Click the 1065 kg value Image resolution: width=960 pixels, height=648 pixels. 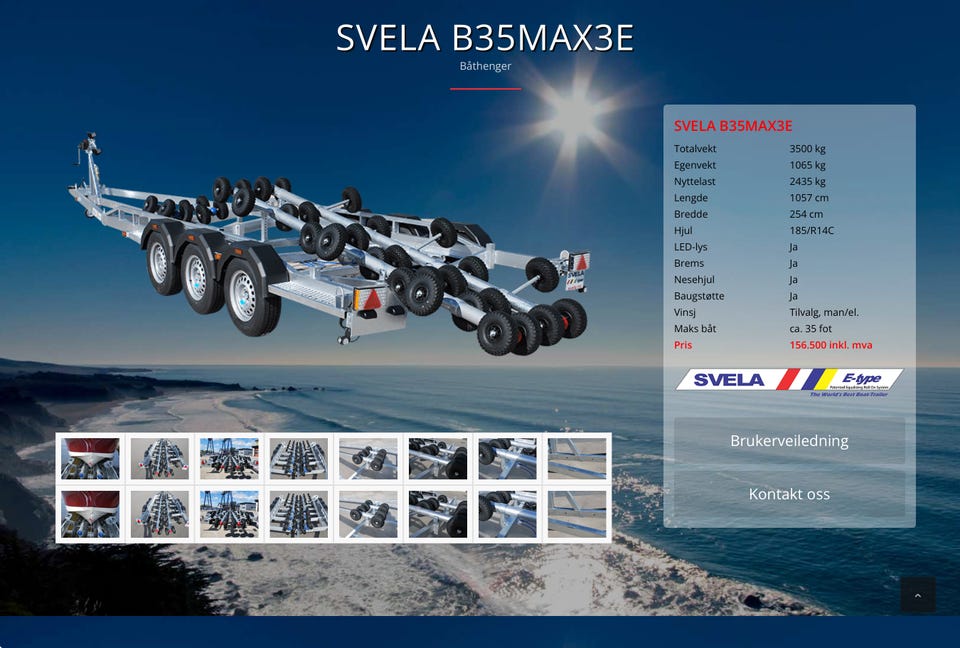tap(808, 165)
